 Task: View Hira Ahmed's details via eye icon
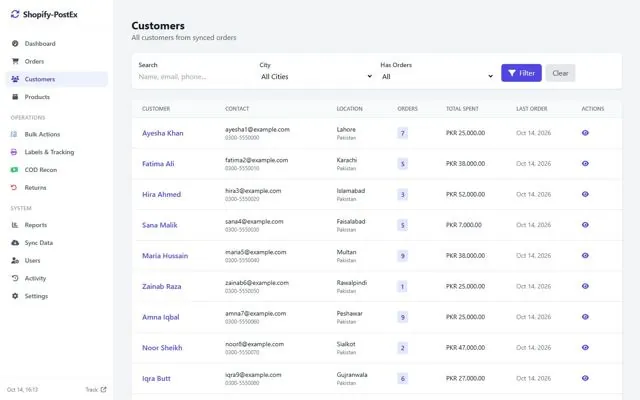pyautogui.click(x=585, y=194)
